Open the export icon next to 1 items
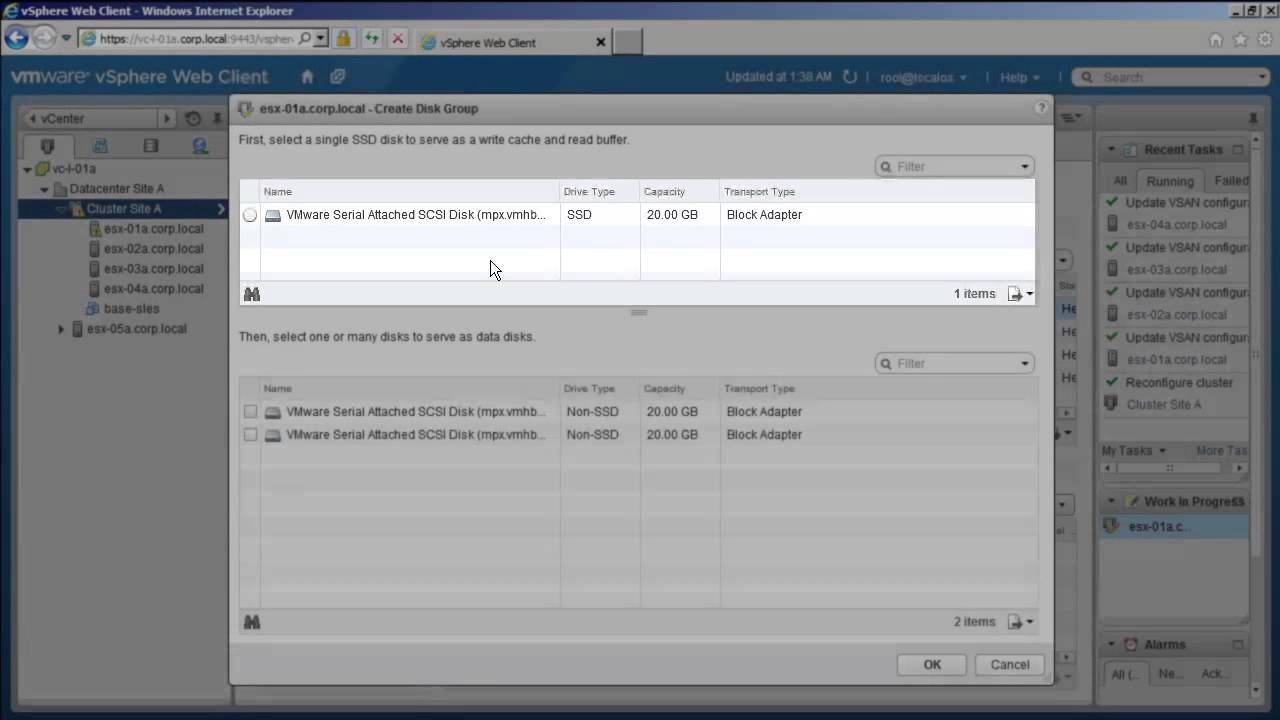This screenshot has width=1280, height=720. (x=1020, y=294)
